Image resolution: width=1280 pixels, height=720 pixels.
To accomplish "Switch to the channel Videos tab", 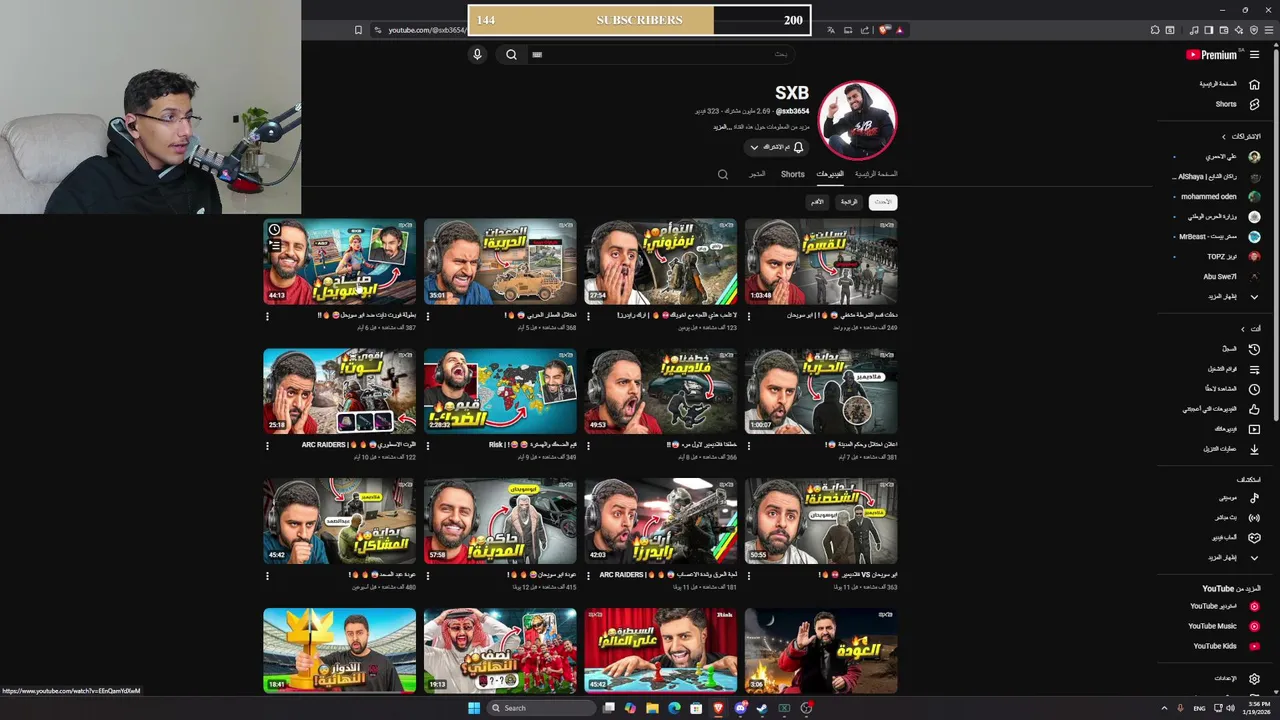I will coord(830,174).
